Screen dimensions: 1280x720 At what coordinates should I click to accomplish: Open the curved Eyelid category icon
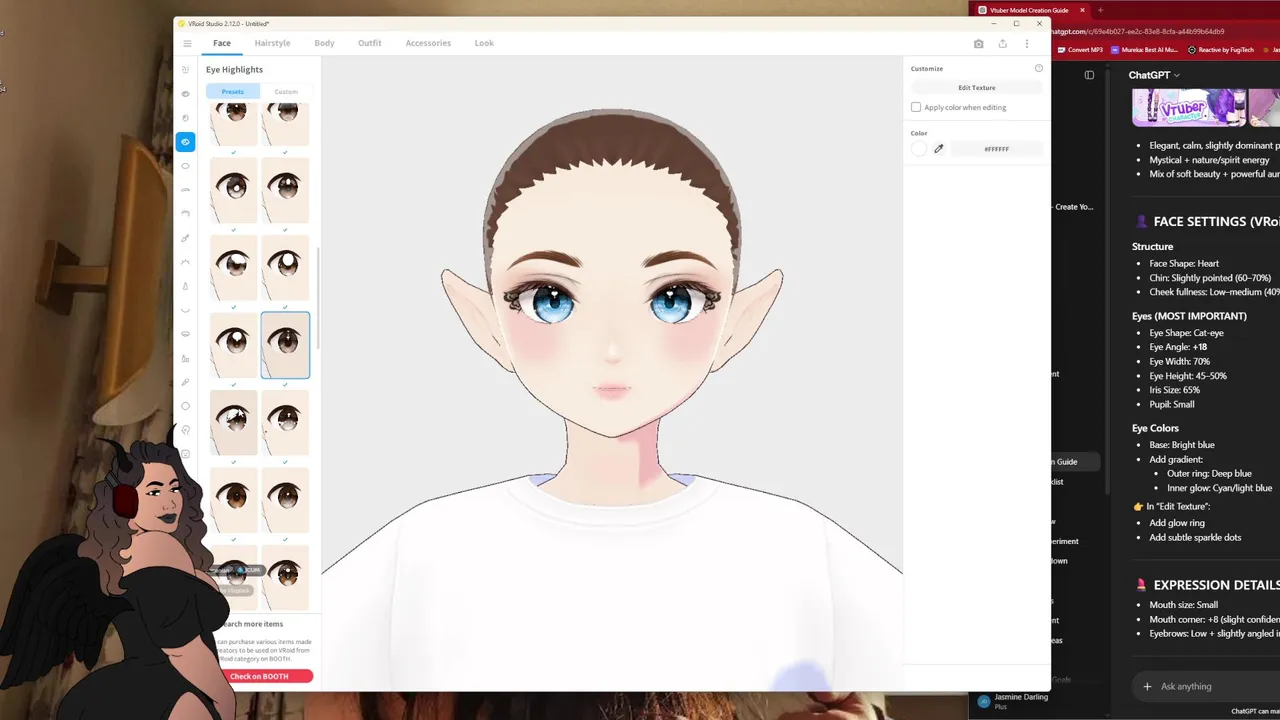185,214
